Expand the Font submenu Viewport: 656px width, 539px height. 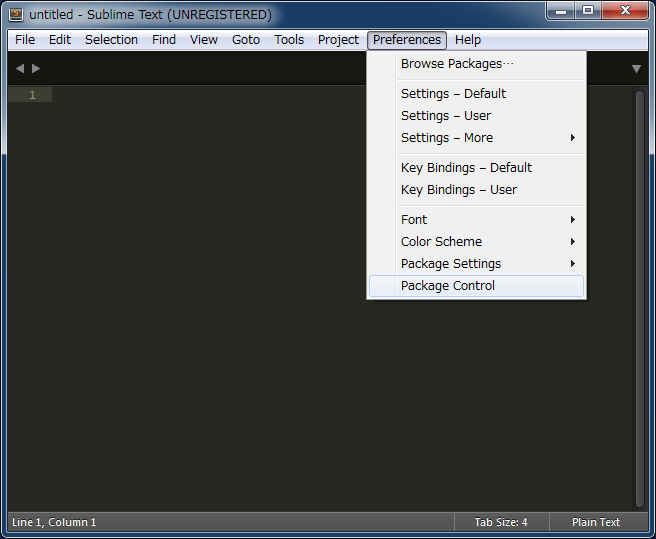tap(476, 219)
